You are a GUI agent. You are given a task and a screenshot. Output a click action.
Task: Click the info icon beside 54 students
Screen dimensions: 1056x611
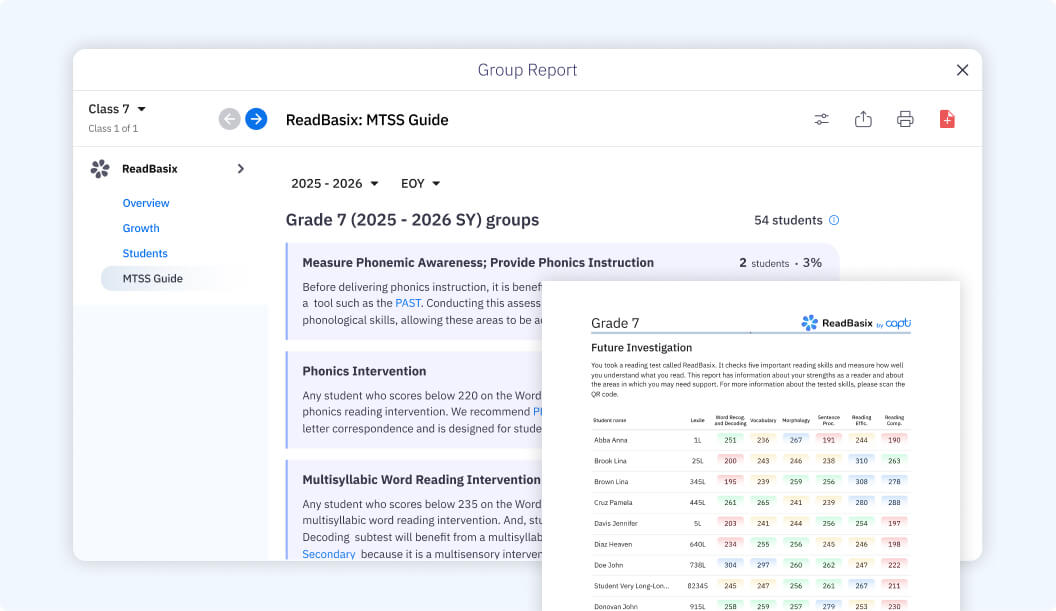834,220
